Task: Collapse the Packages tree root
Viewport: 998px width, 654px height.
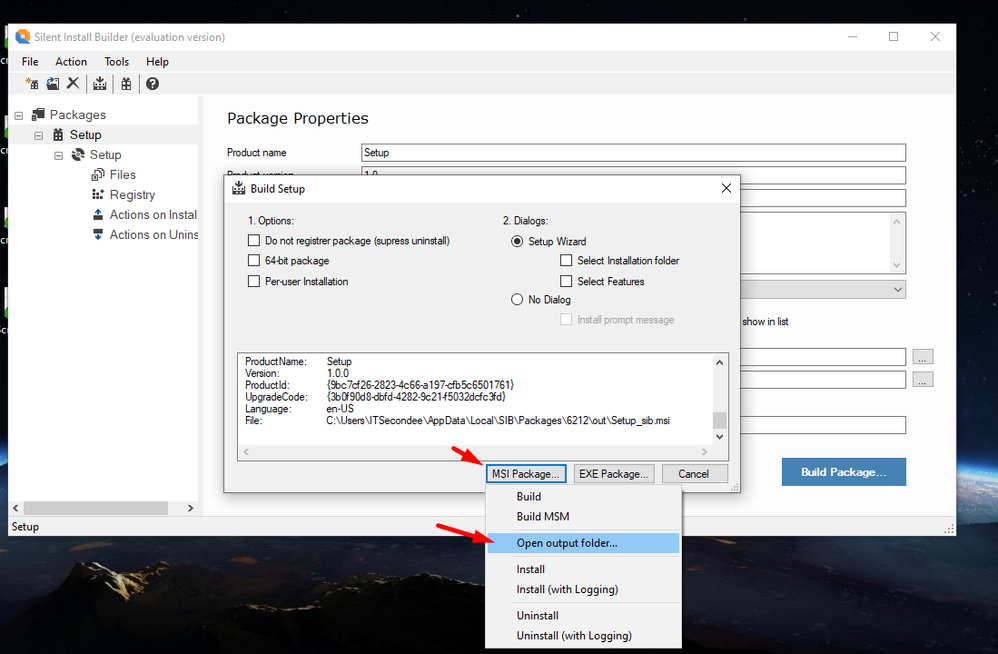Action: click(x=18, y=115)
